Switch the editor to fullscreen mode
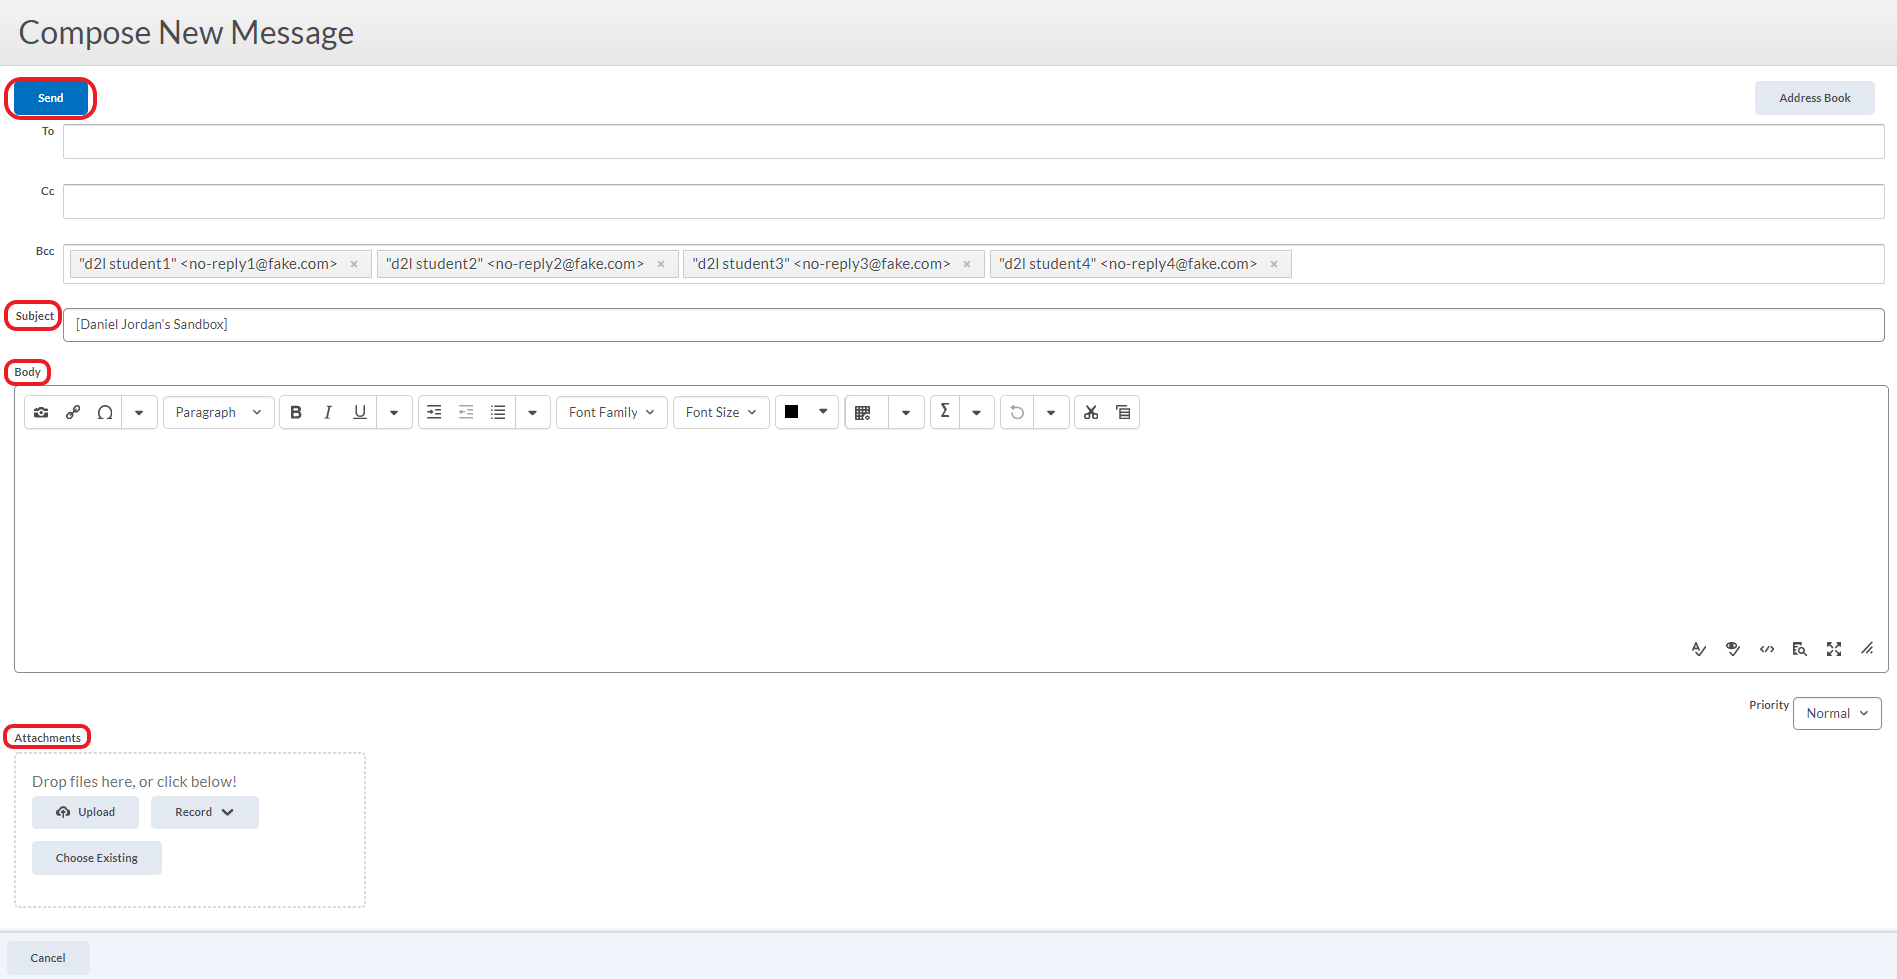Viewport: 1897px width, 979px height. click(x=1834, y=649)
